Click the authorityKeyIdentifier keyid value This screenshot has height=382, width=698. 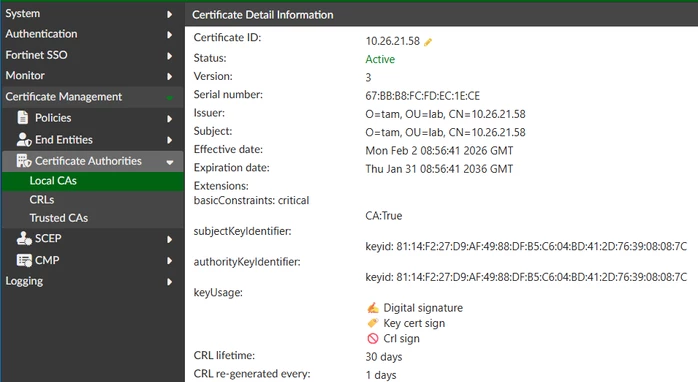(526, 277)
